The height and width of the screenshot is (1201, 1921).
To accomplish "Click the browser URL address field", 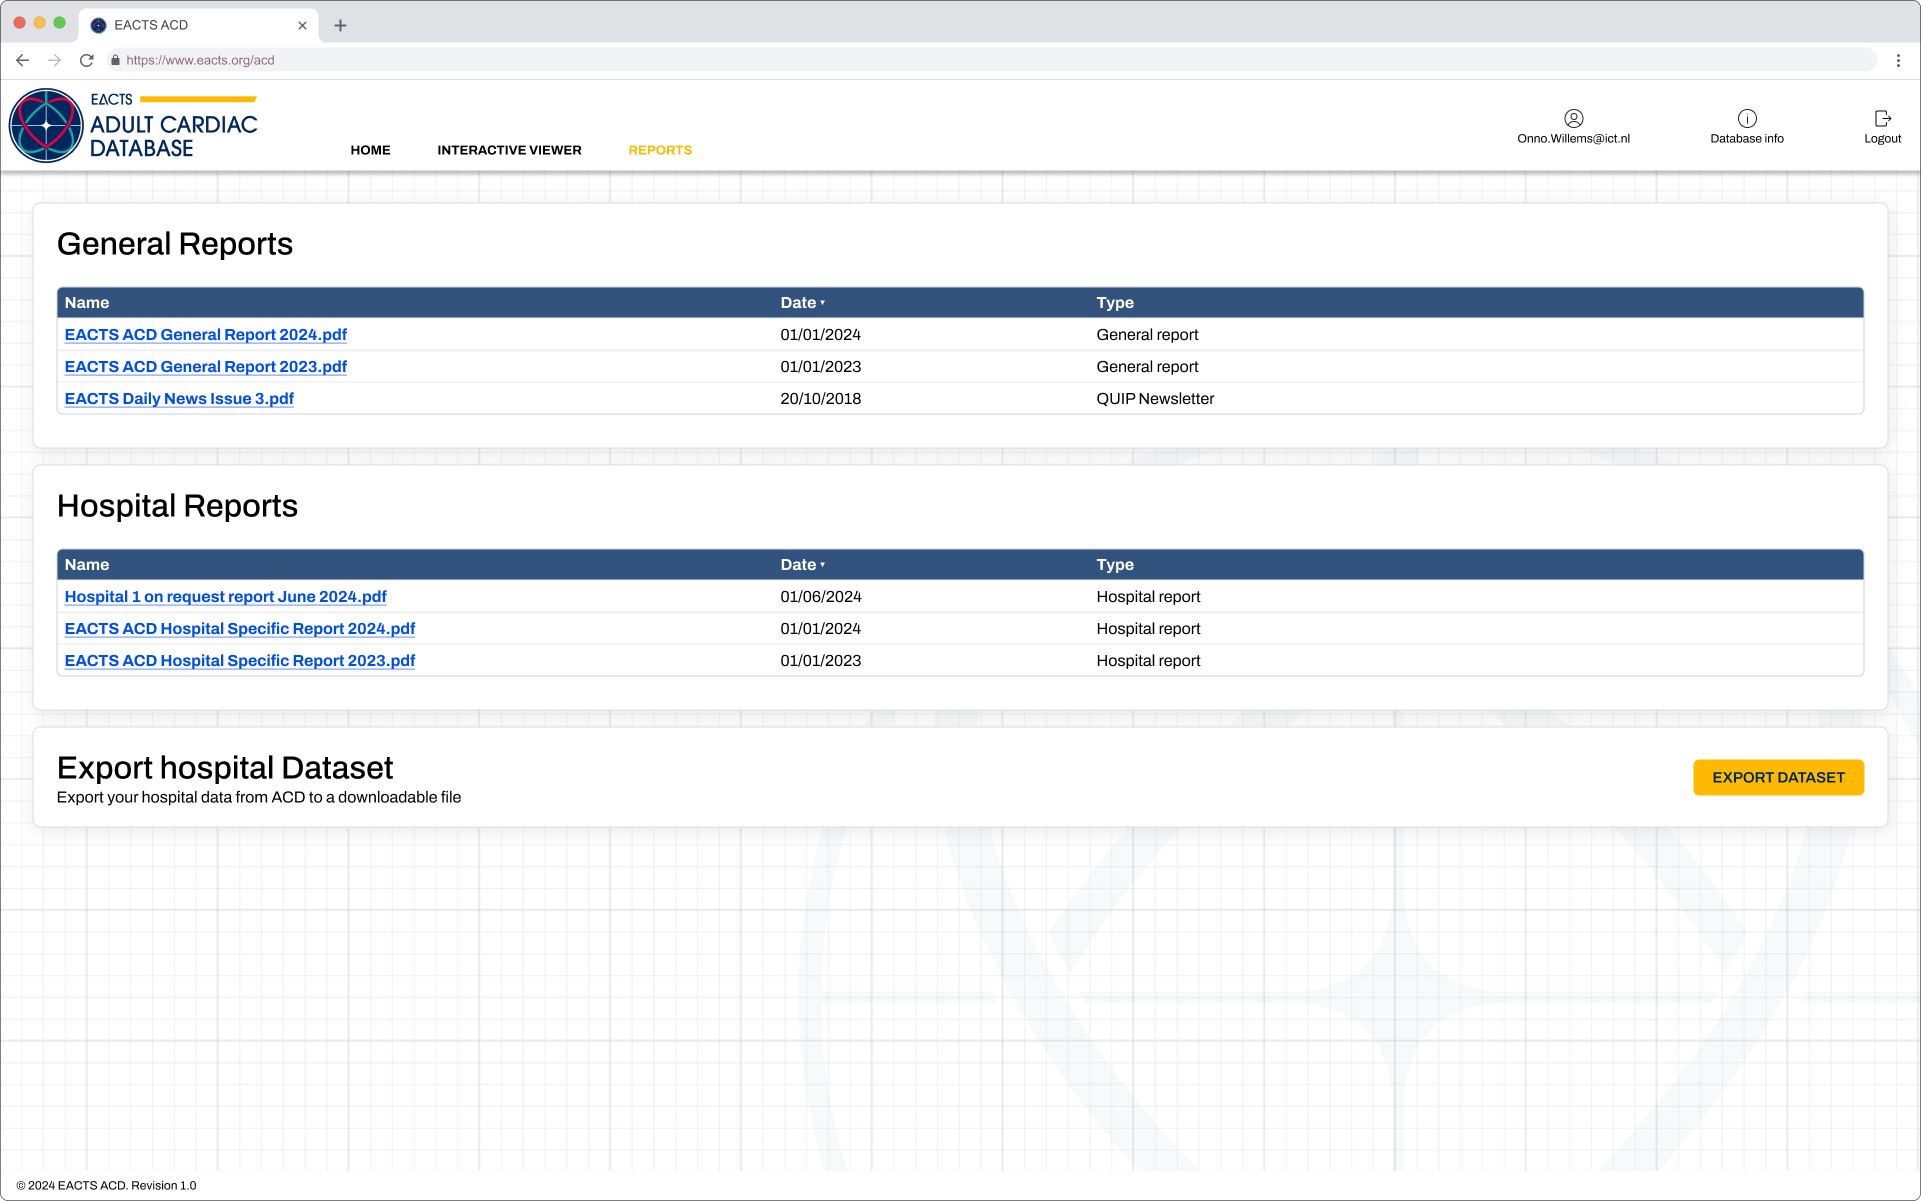I will [990, 60].
